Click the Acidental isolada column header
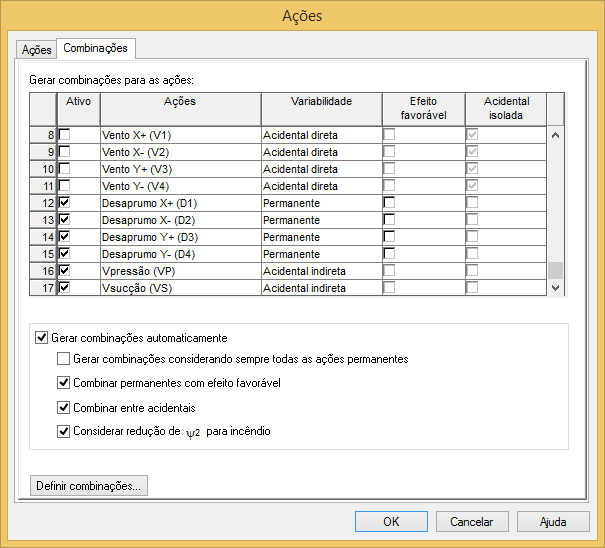Image resolution: width=605 pixels, height=548 pixels. click(x=506, y=109)
